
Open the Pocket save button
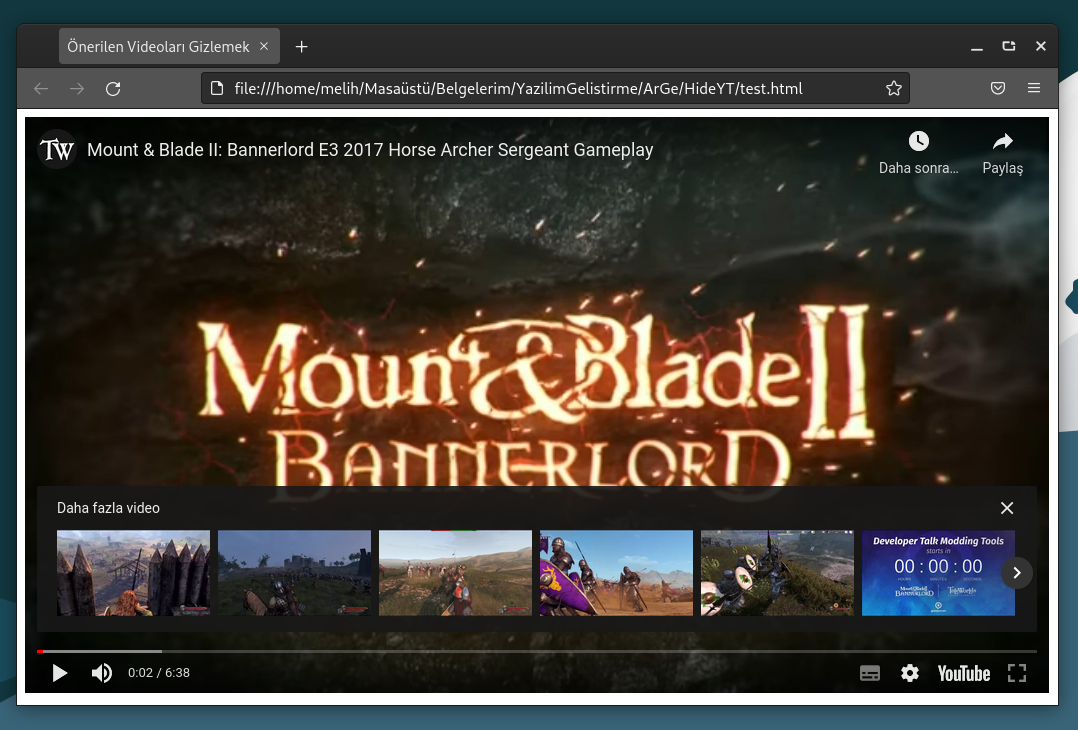[x=998, y=88]
